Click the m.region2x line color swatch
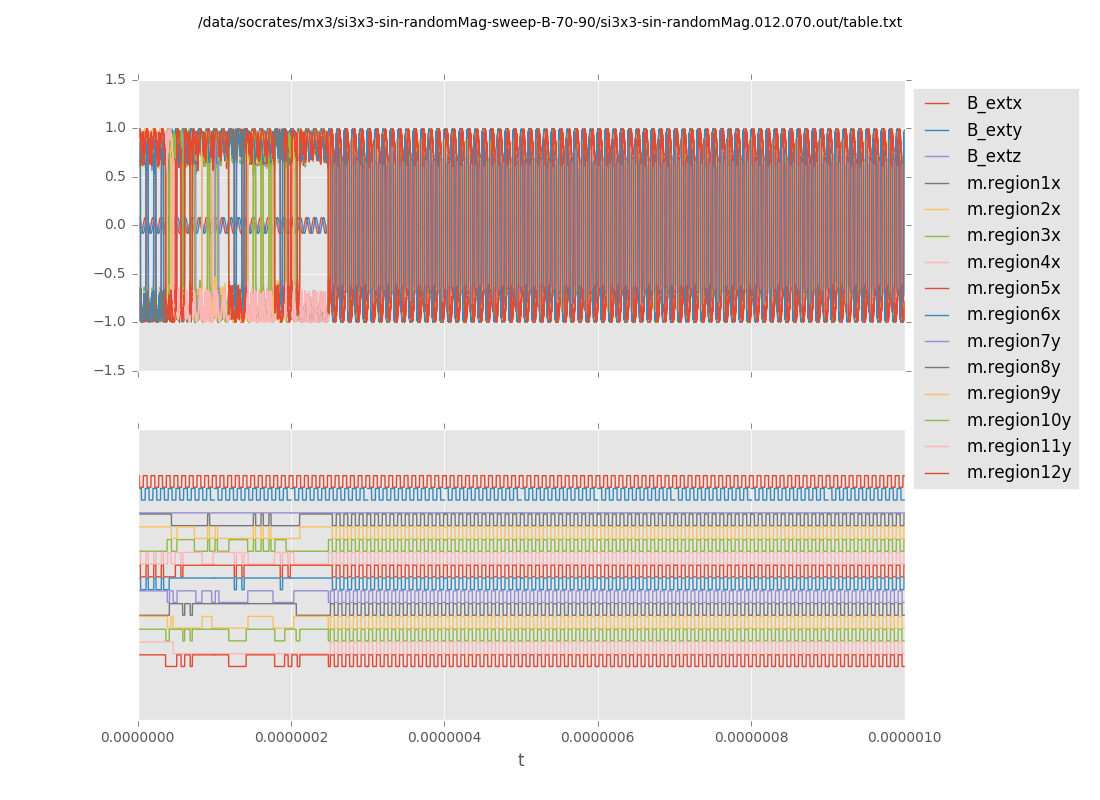The height and width of the screenshot is (800, 1100). (937, 210)
